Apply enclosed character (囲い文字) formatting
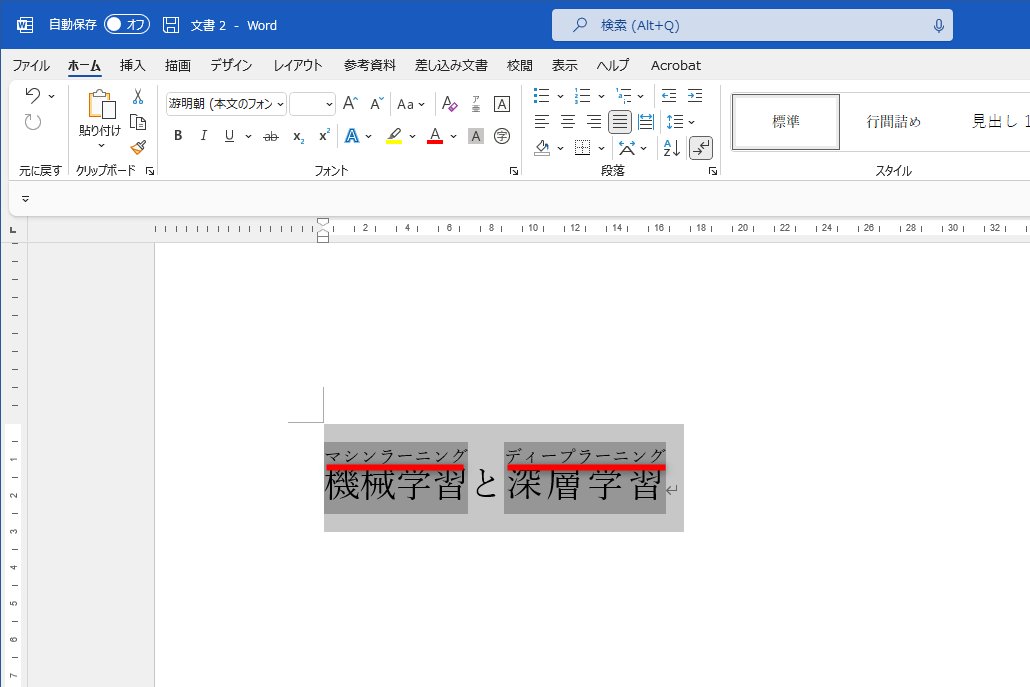Image resolution: width=1030 pixels, height=687 pixels. [x=502, y=136]
